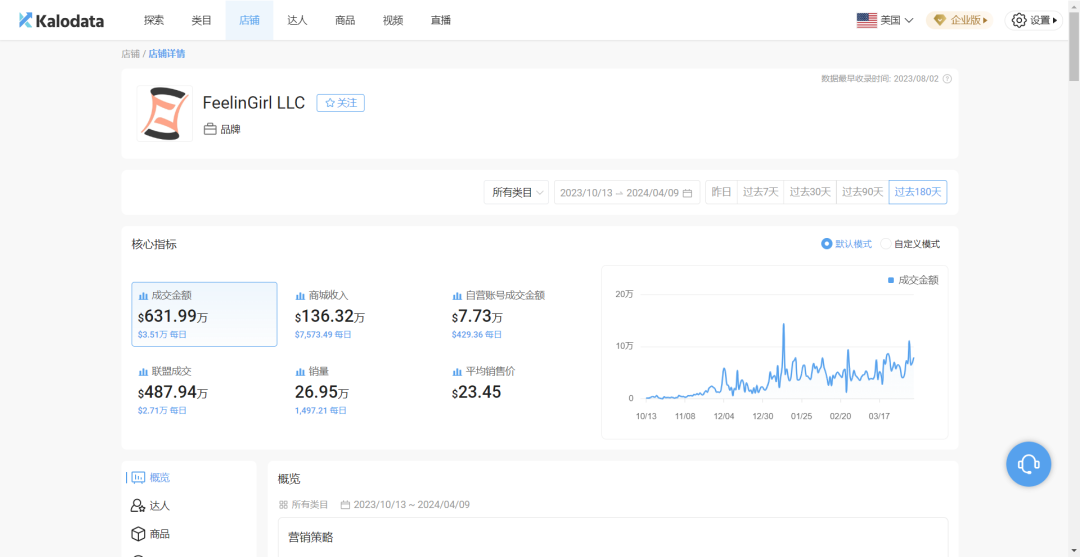Viewport: 1080px width, 557px height.
Task: Click the 店铺 breadcrumb link
Action: [x=130, y=54]
